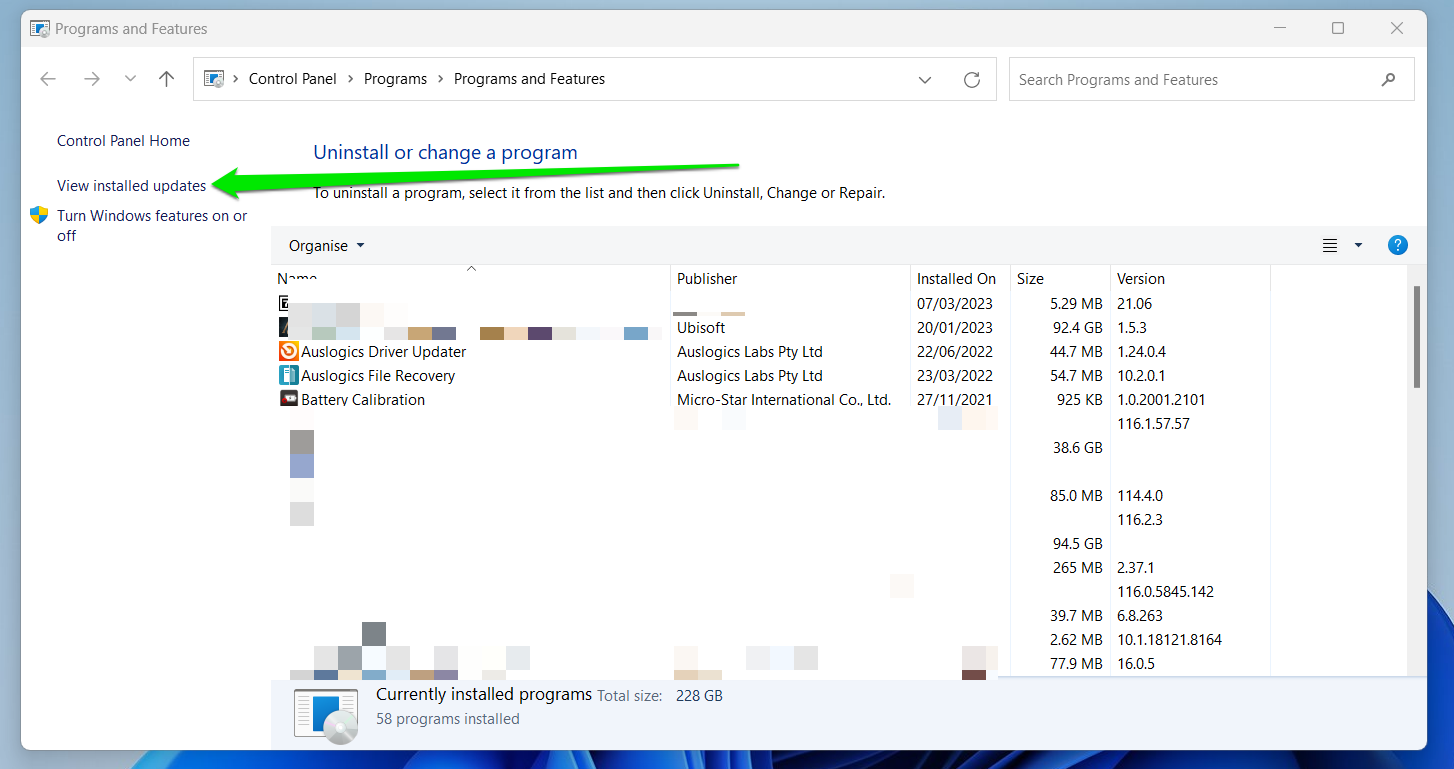Click the back navigation arrow
Viewport: 1454px width, 769px height.
pyautogui.click(x=47, y=78)
